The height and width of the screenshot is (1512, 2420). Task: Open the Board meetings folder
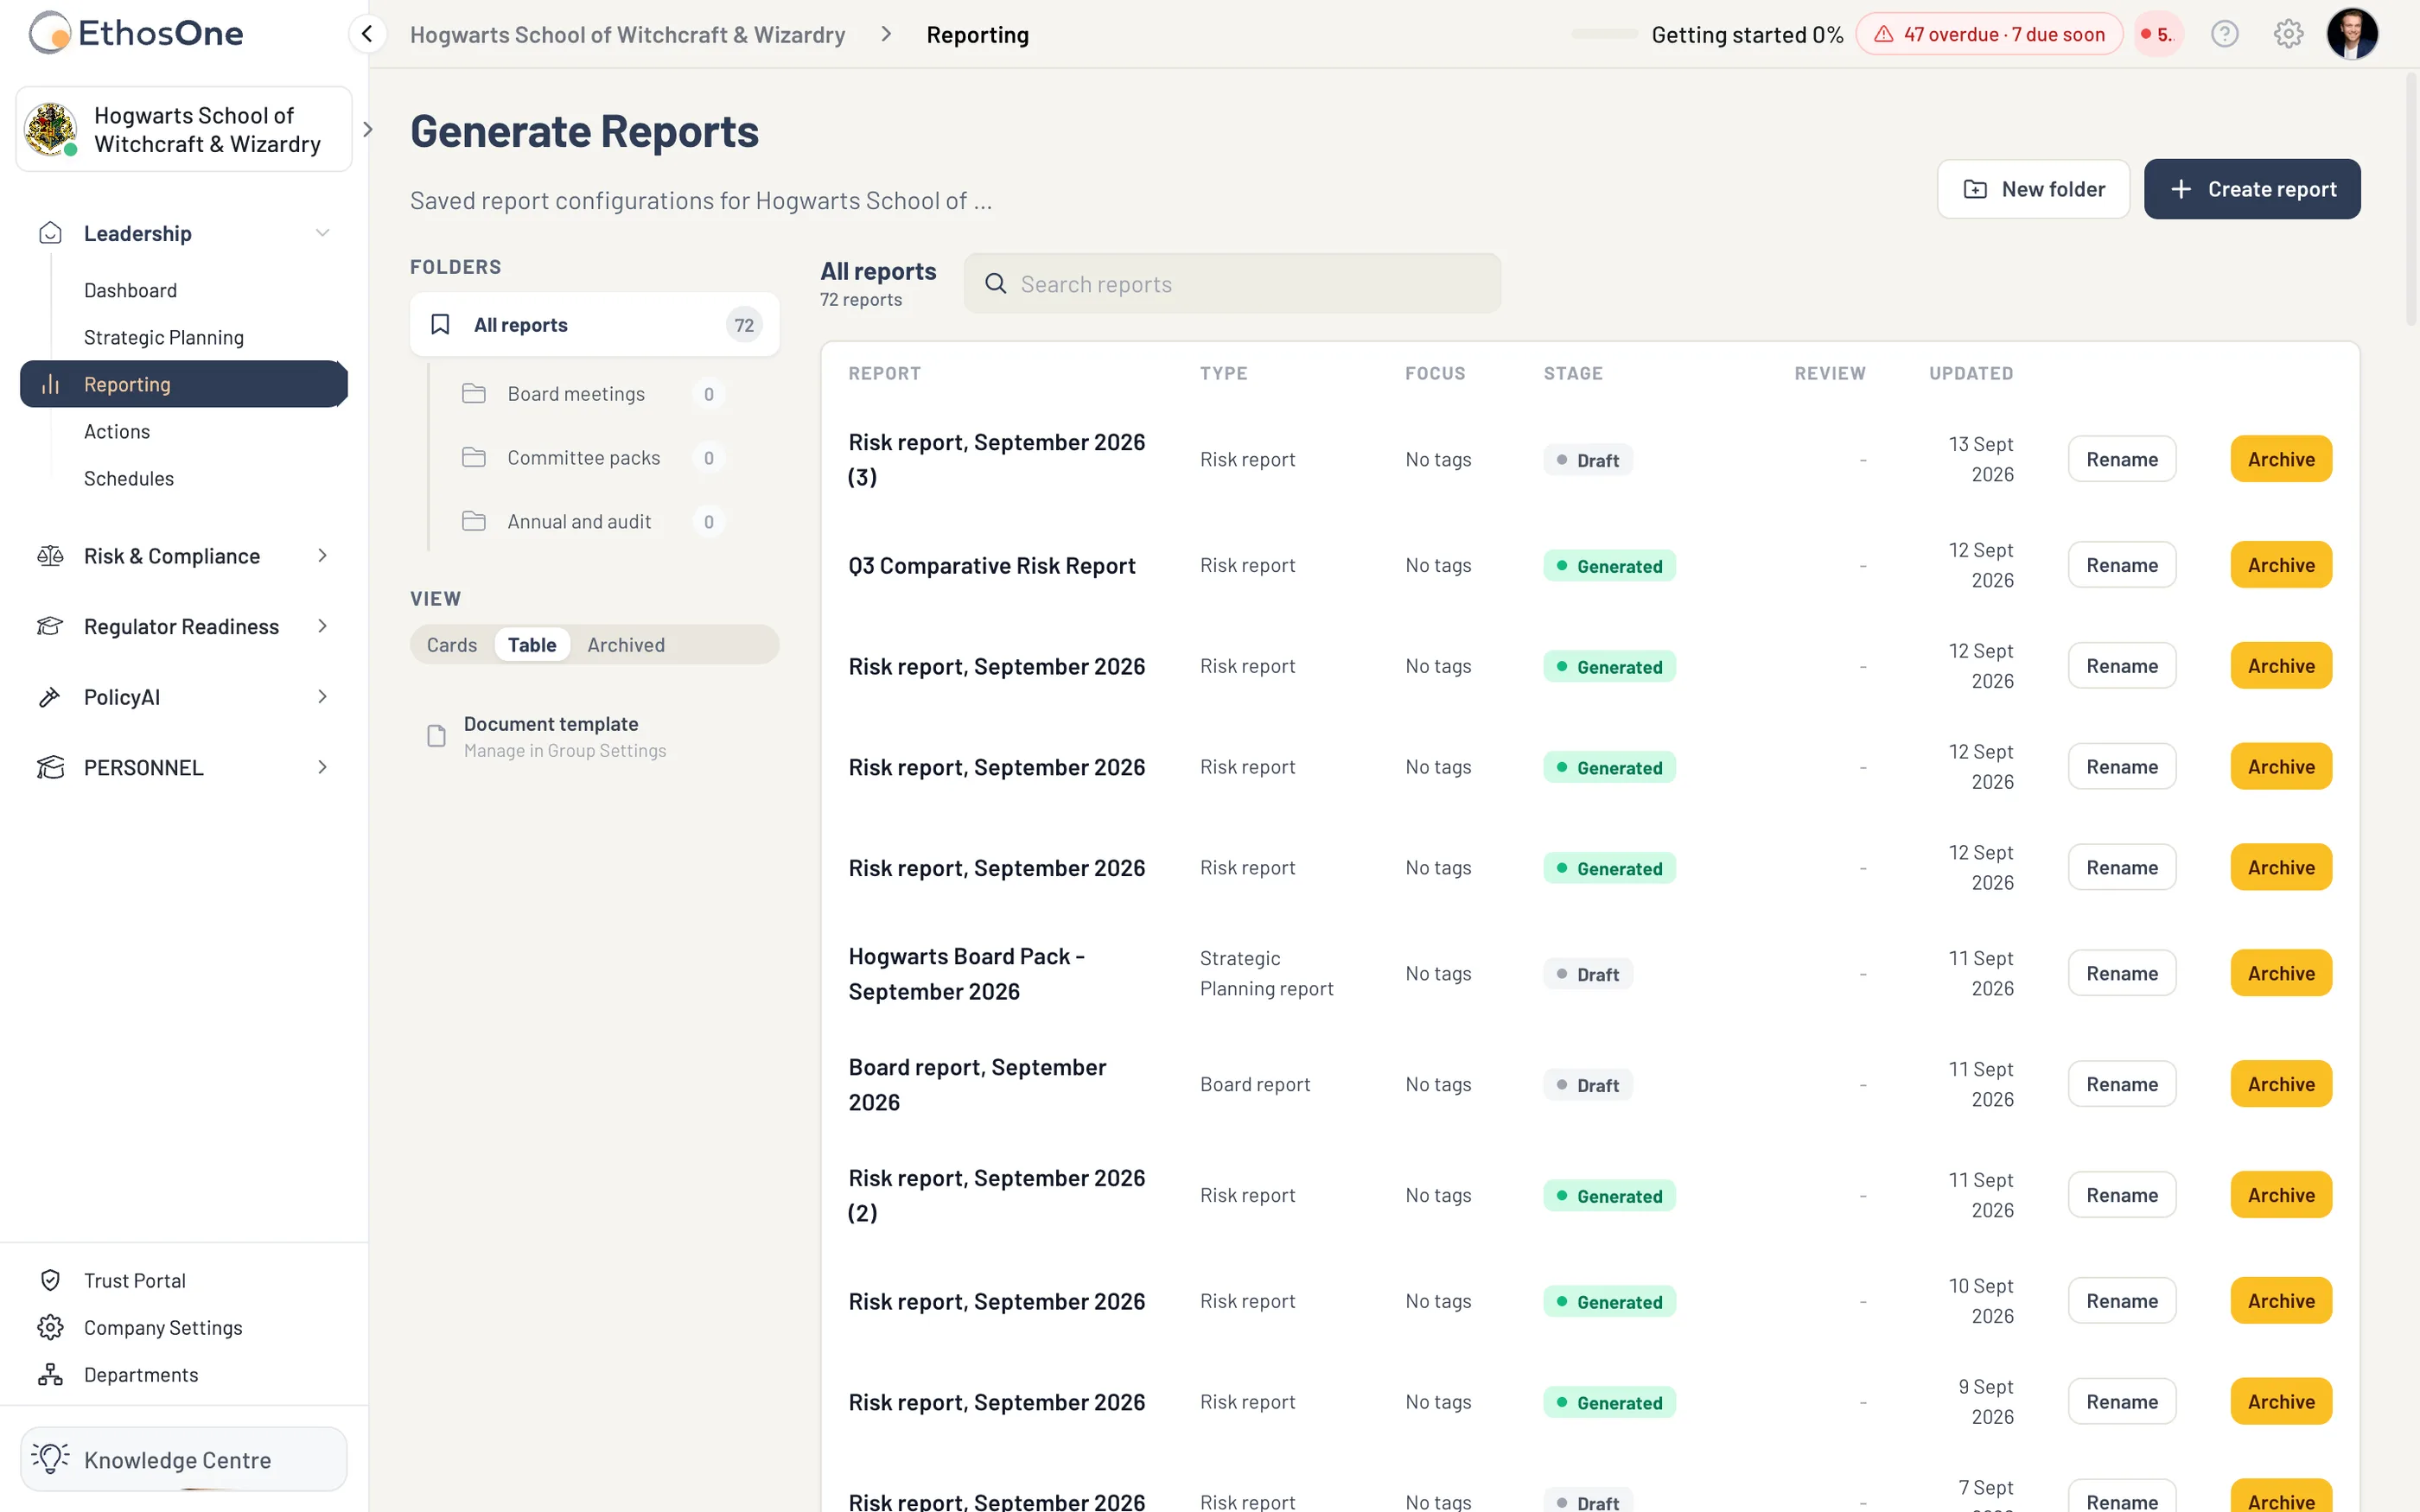594,394
